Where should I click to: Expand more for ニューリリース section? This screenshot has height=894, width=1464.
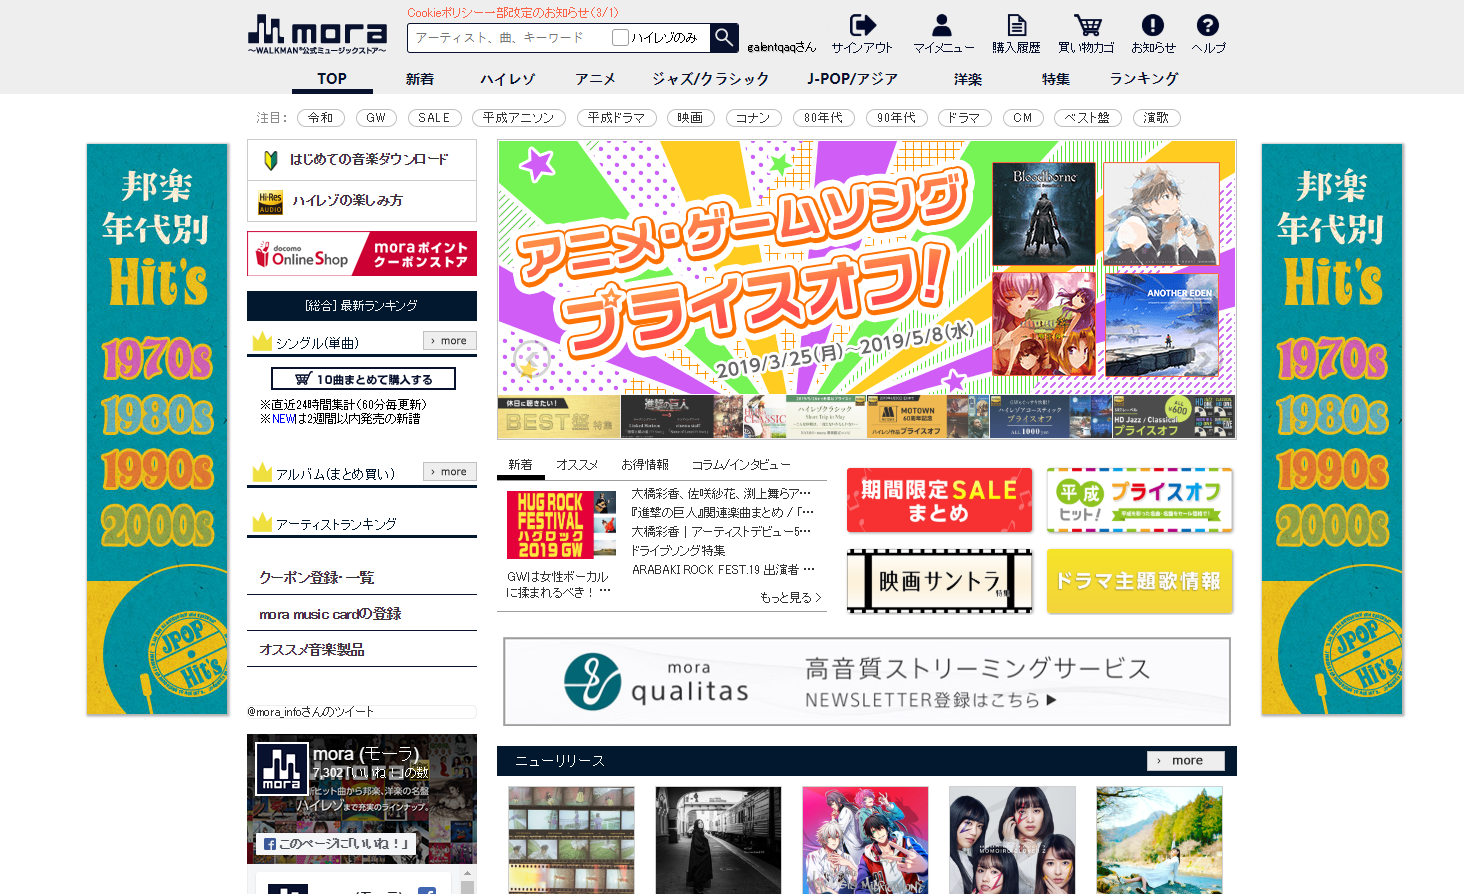1185,760
